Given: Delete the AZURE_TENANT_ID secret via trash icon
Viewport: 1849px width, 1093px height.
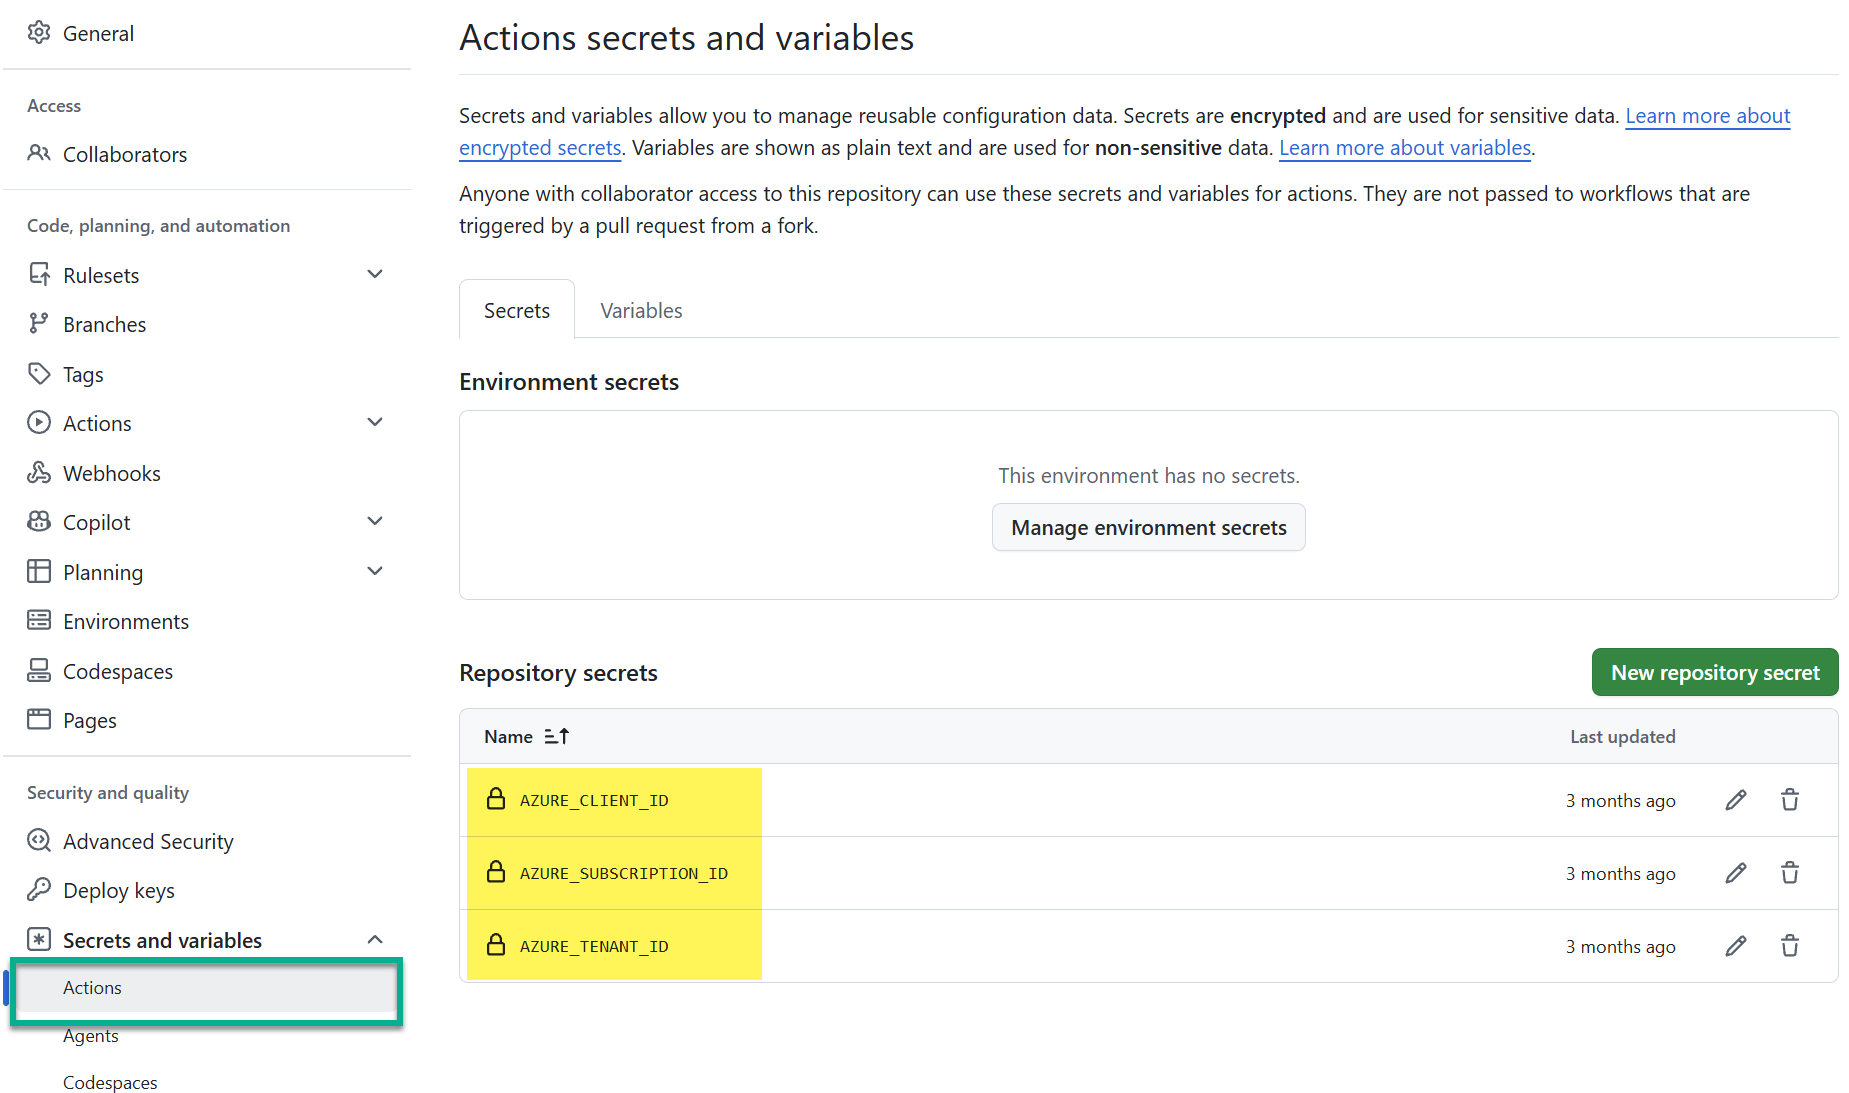Looking at the screenshot, I should (1790, 946).
